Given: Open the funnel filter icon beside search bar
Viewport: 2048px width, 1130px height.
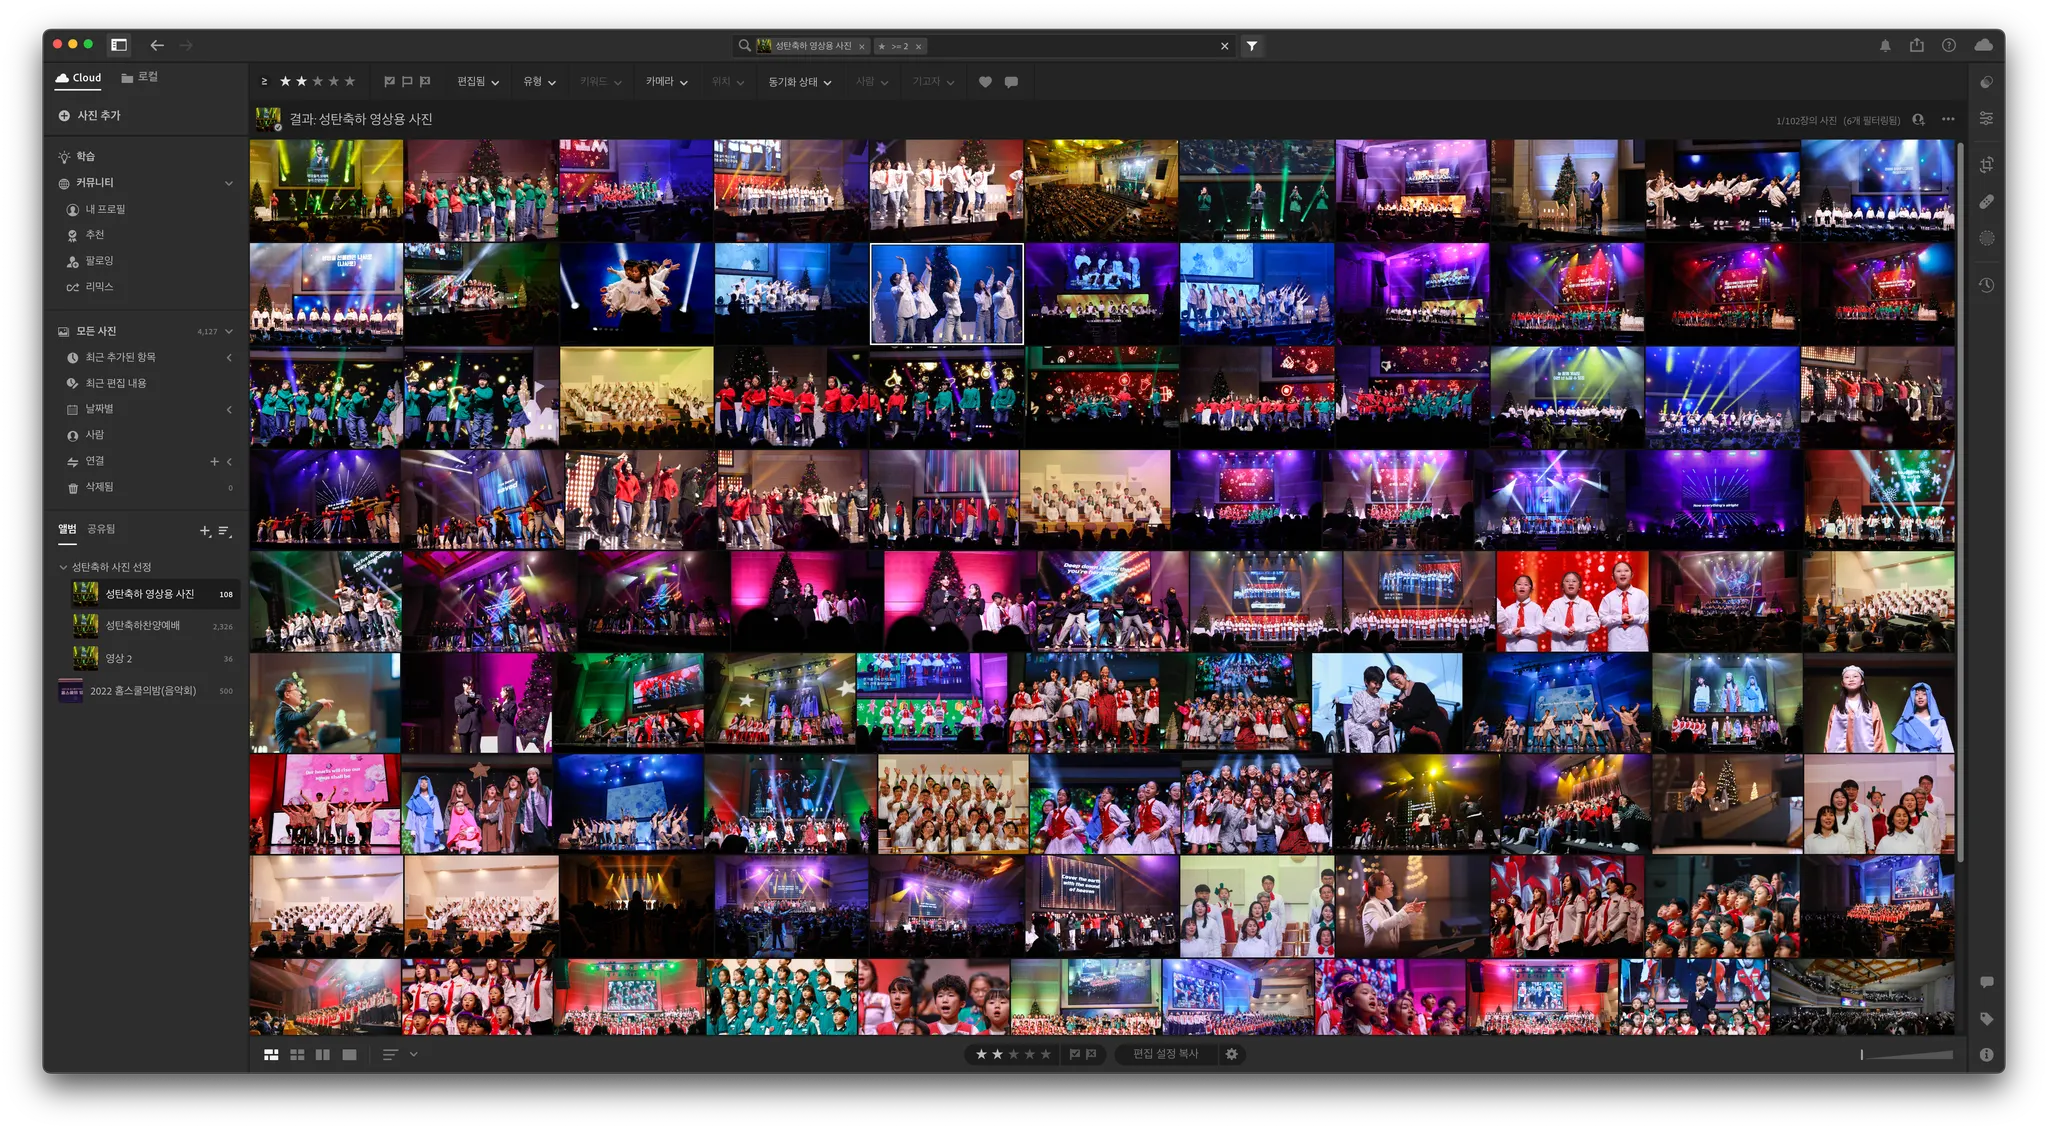Looking at the screenshot, I should click(1251, 46).
